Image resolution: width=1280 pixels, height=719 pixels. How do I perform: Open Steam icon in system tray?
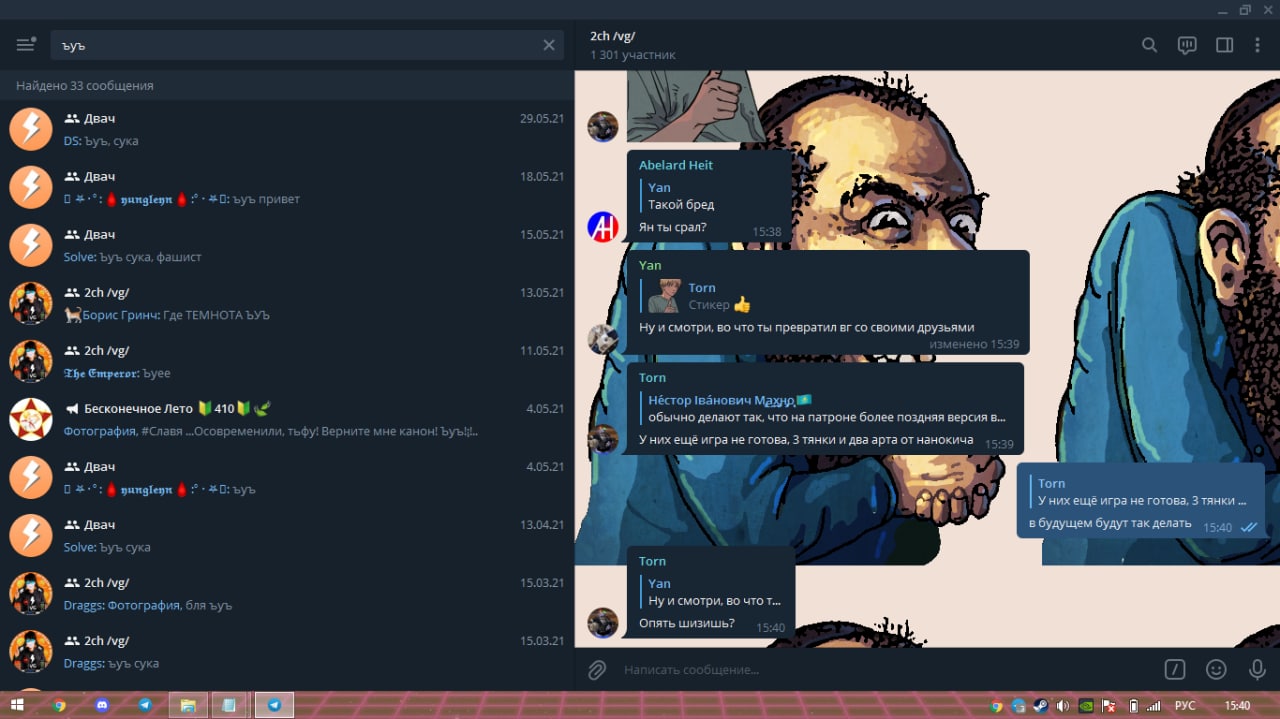(1041, 705)
